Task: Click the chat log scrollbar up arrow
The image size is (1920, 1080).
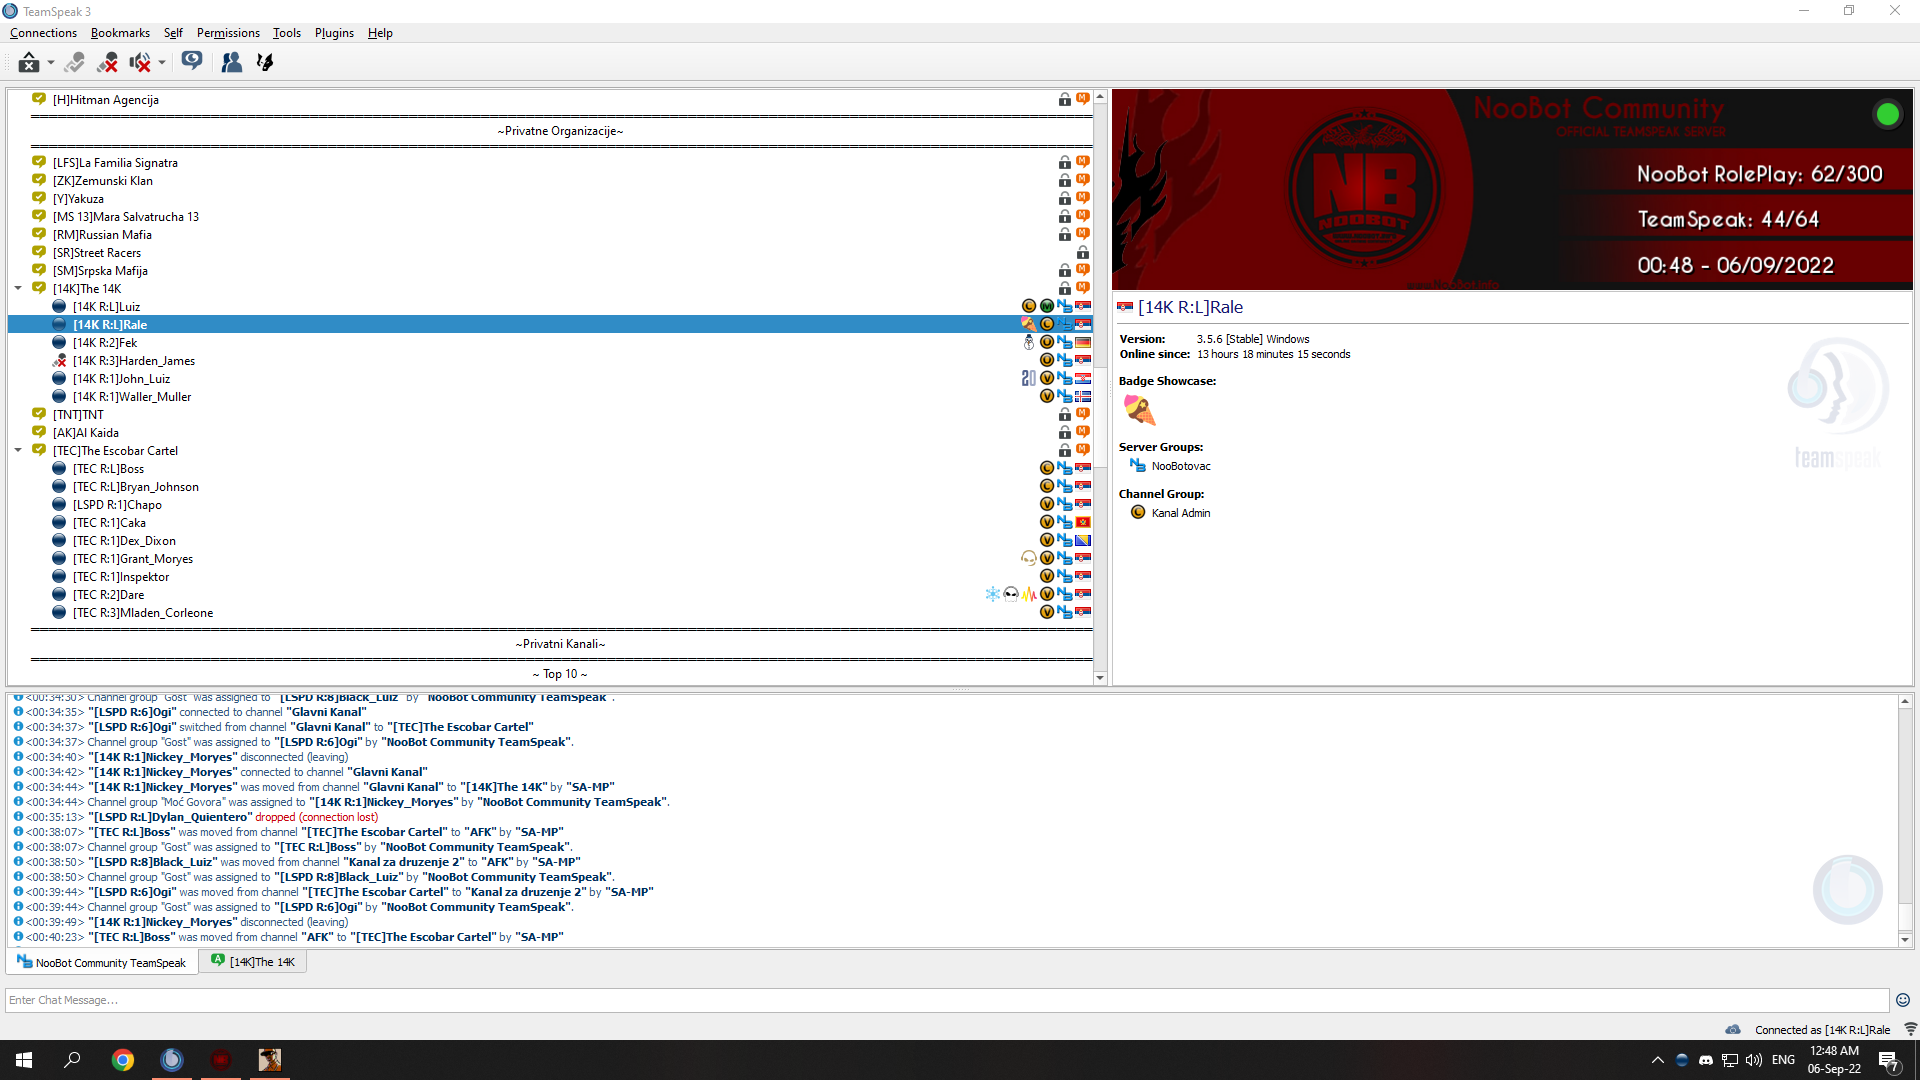Action: point(1905,702)
